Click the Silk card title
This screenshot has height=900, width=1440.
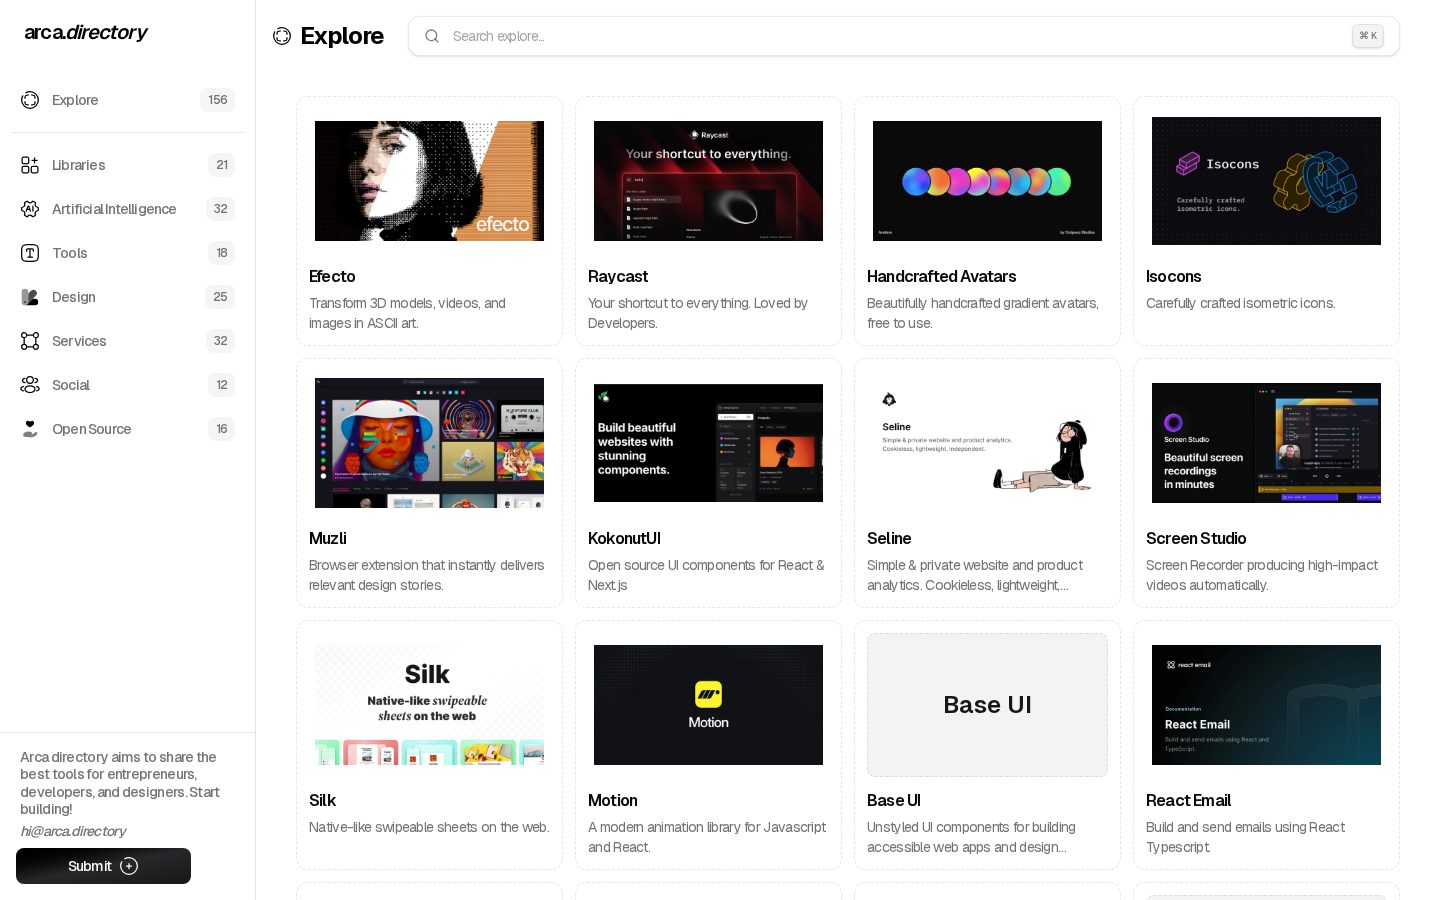coord(322,801)
